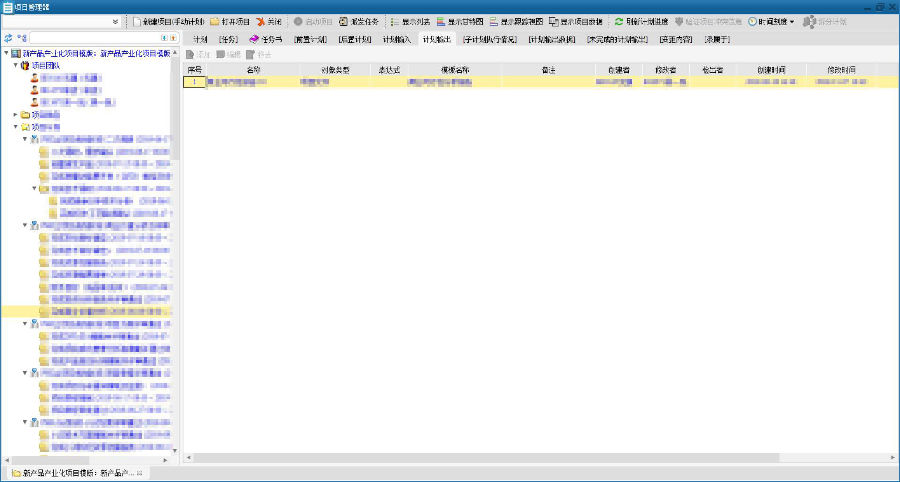The image size is (900, 482).
Task: Open the dropdown in the top-left combo box
Action: [115, 21]
